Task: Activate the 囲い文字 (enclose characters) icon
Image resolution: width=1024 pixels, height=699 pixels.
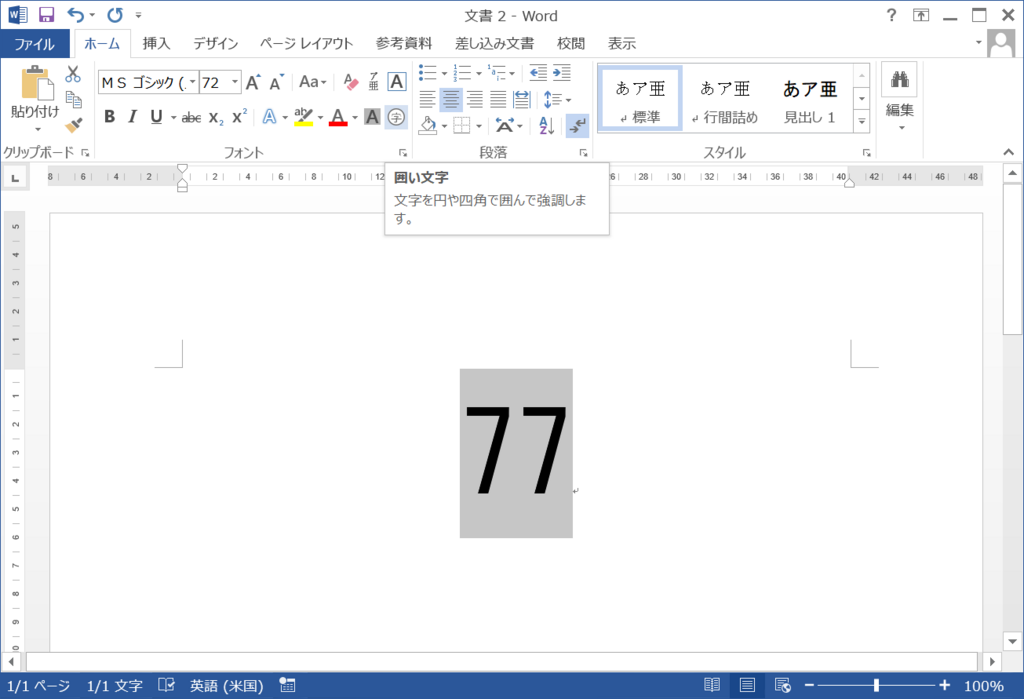Action: 395,118
